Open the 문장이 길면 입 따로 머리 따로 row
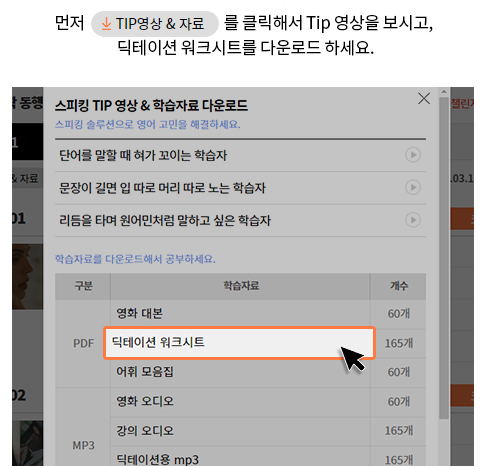 tap(240, 188)
